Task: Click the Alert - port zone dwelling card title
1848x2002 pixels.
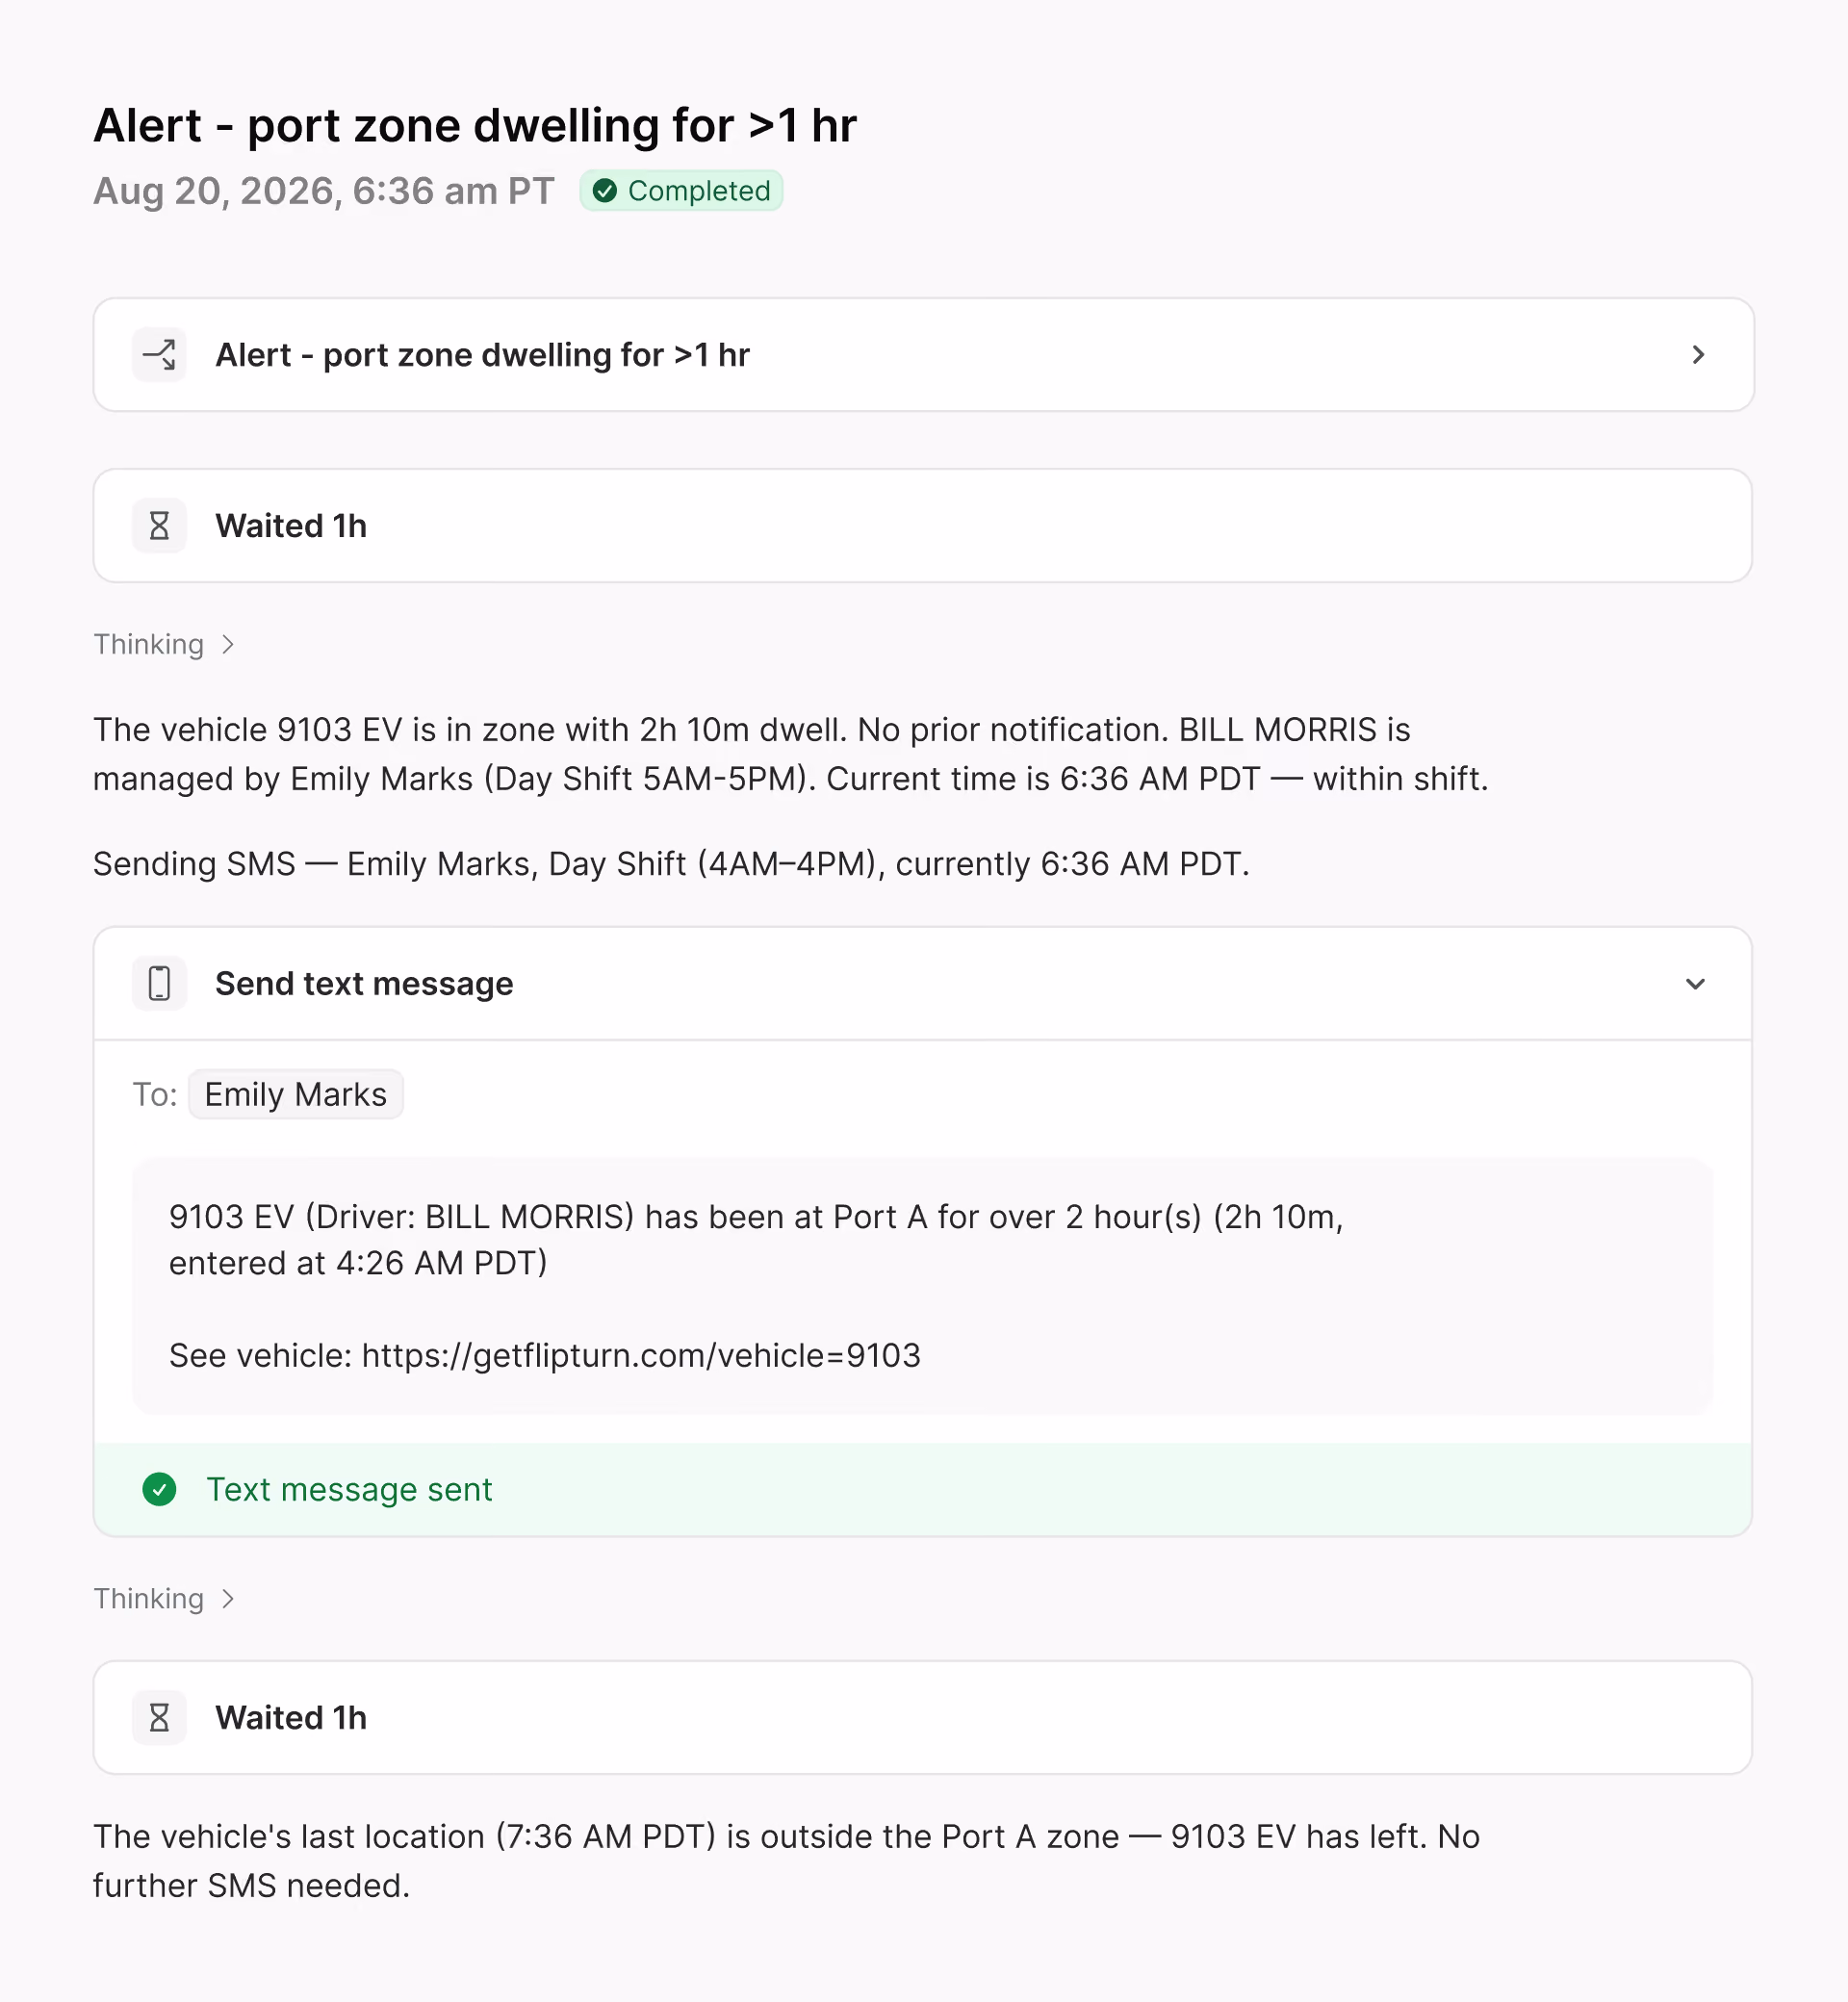Action: tap(482, 355)
